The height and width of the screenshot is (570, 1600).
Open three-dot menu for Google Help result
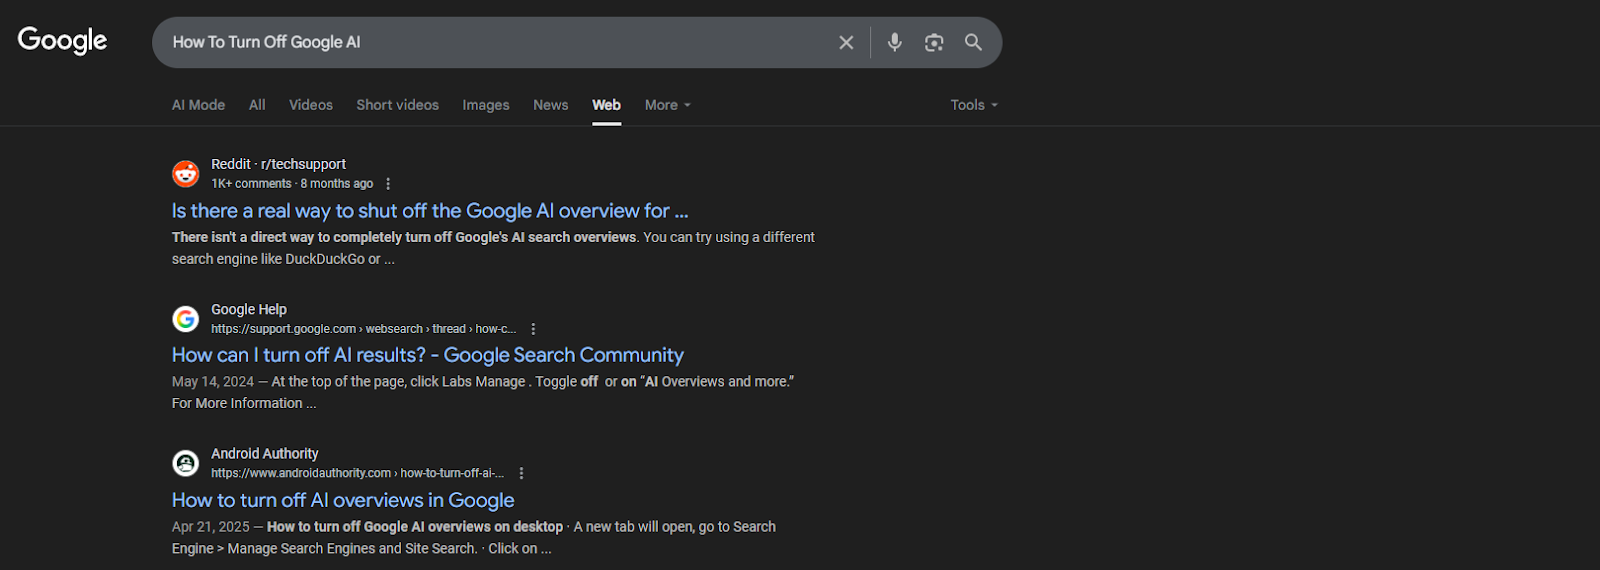[533, 329]
